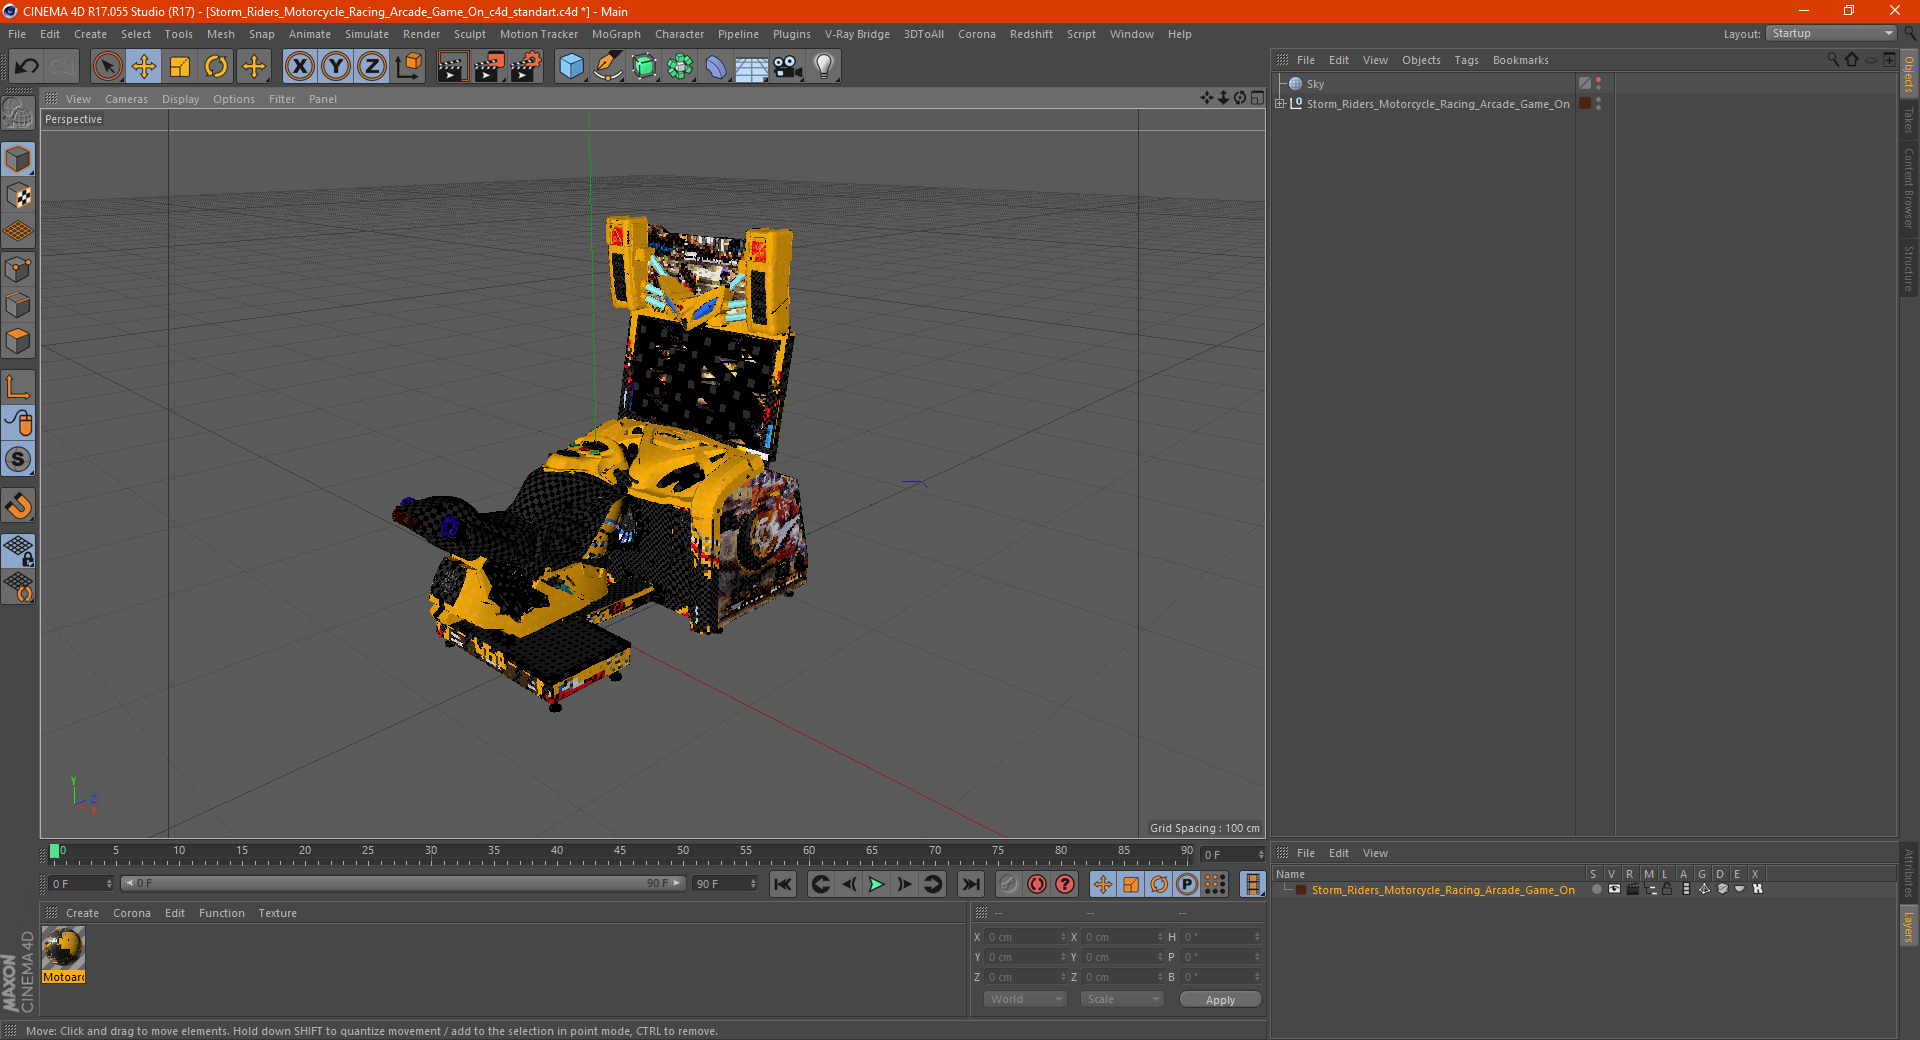The height and width of the screenshot is (1040, 1920).
Task: Enable Edges mode
Action: (18, 305)
